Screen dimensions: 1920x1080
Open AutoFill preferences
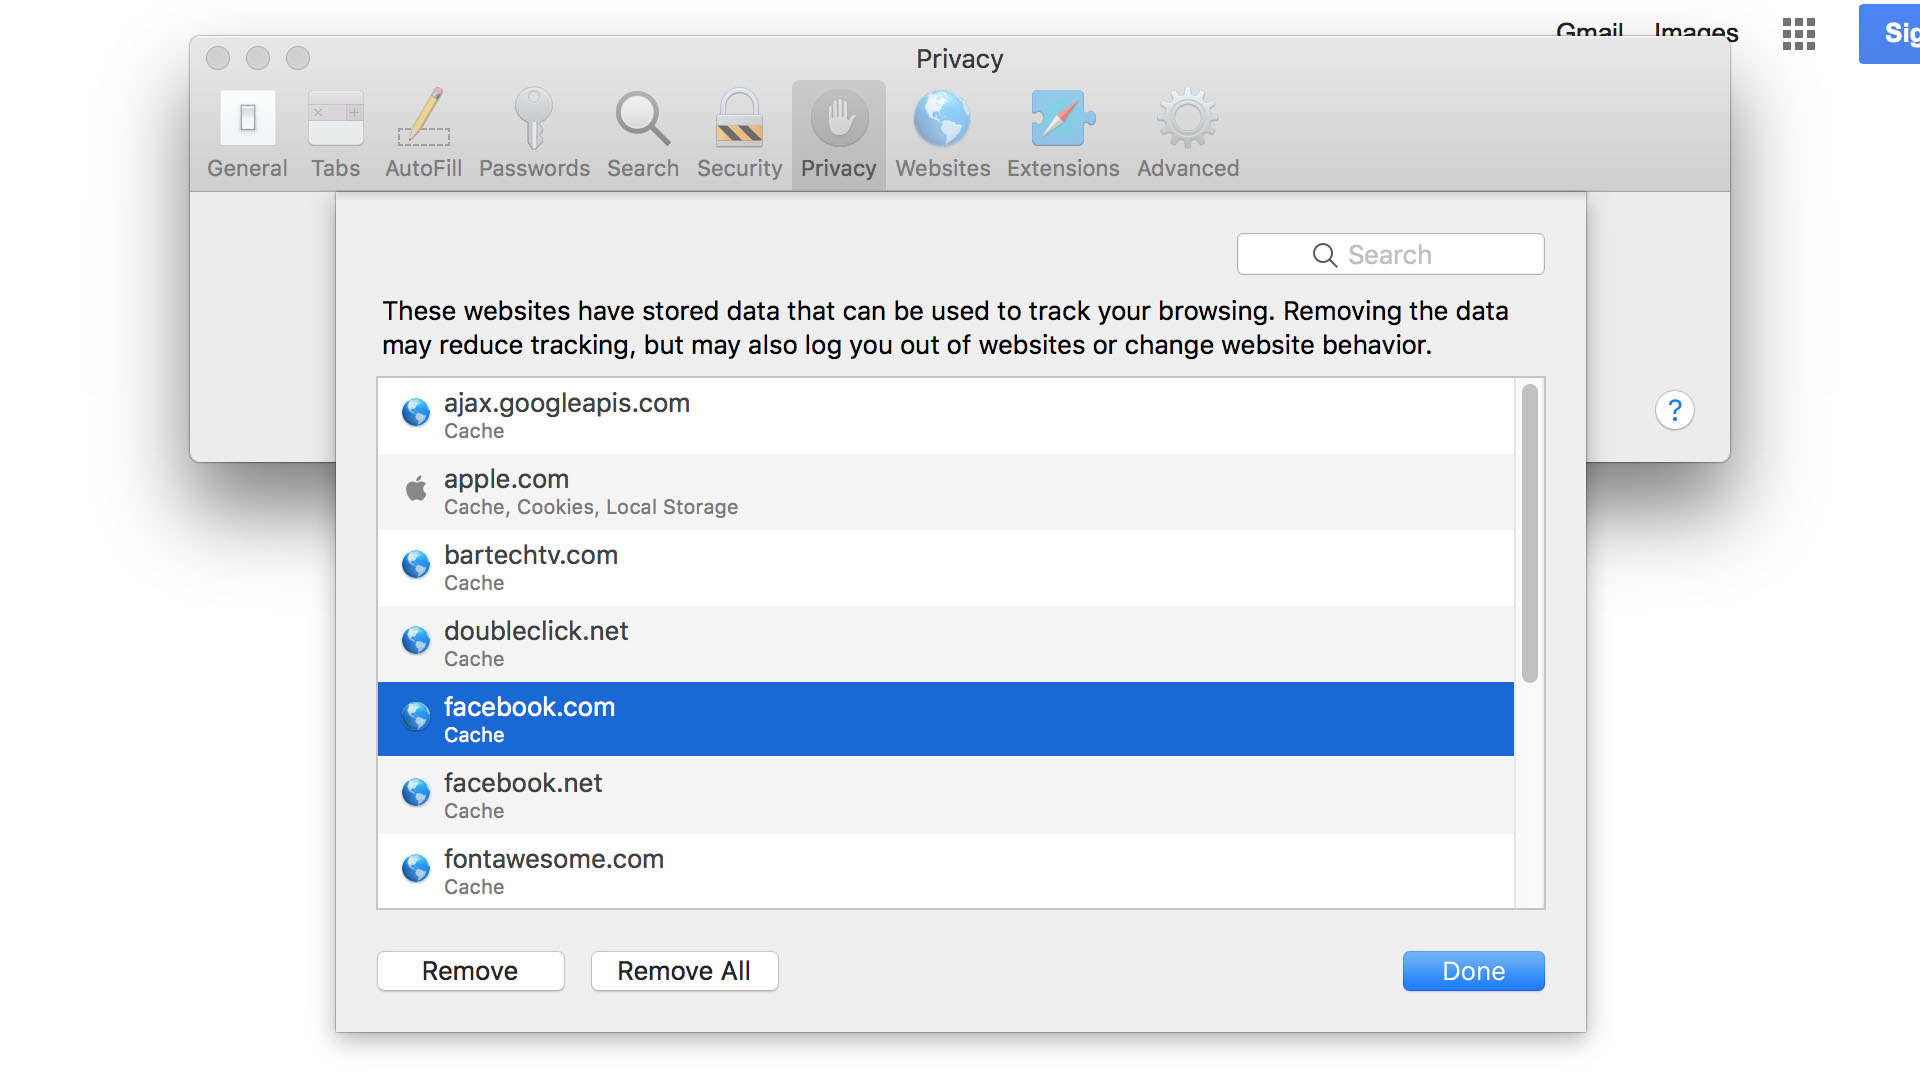pyautogui.click(x=422, y=131)
